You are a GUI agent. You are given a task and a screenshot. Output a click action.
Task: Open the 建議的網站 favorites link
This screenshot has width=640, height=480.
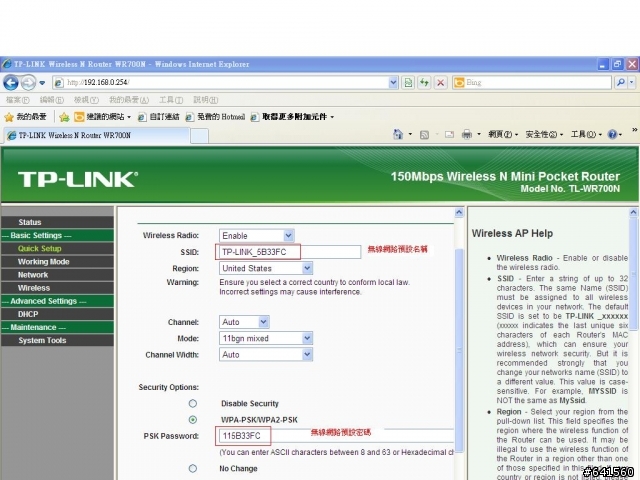tap(102, 117)
